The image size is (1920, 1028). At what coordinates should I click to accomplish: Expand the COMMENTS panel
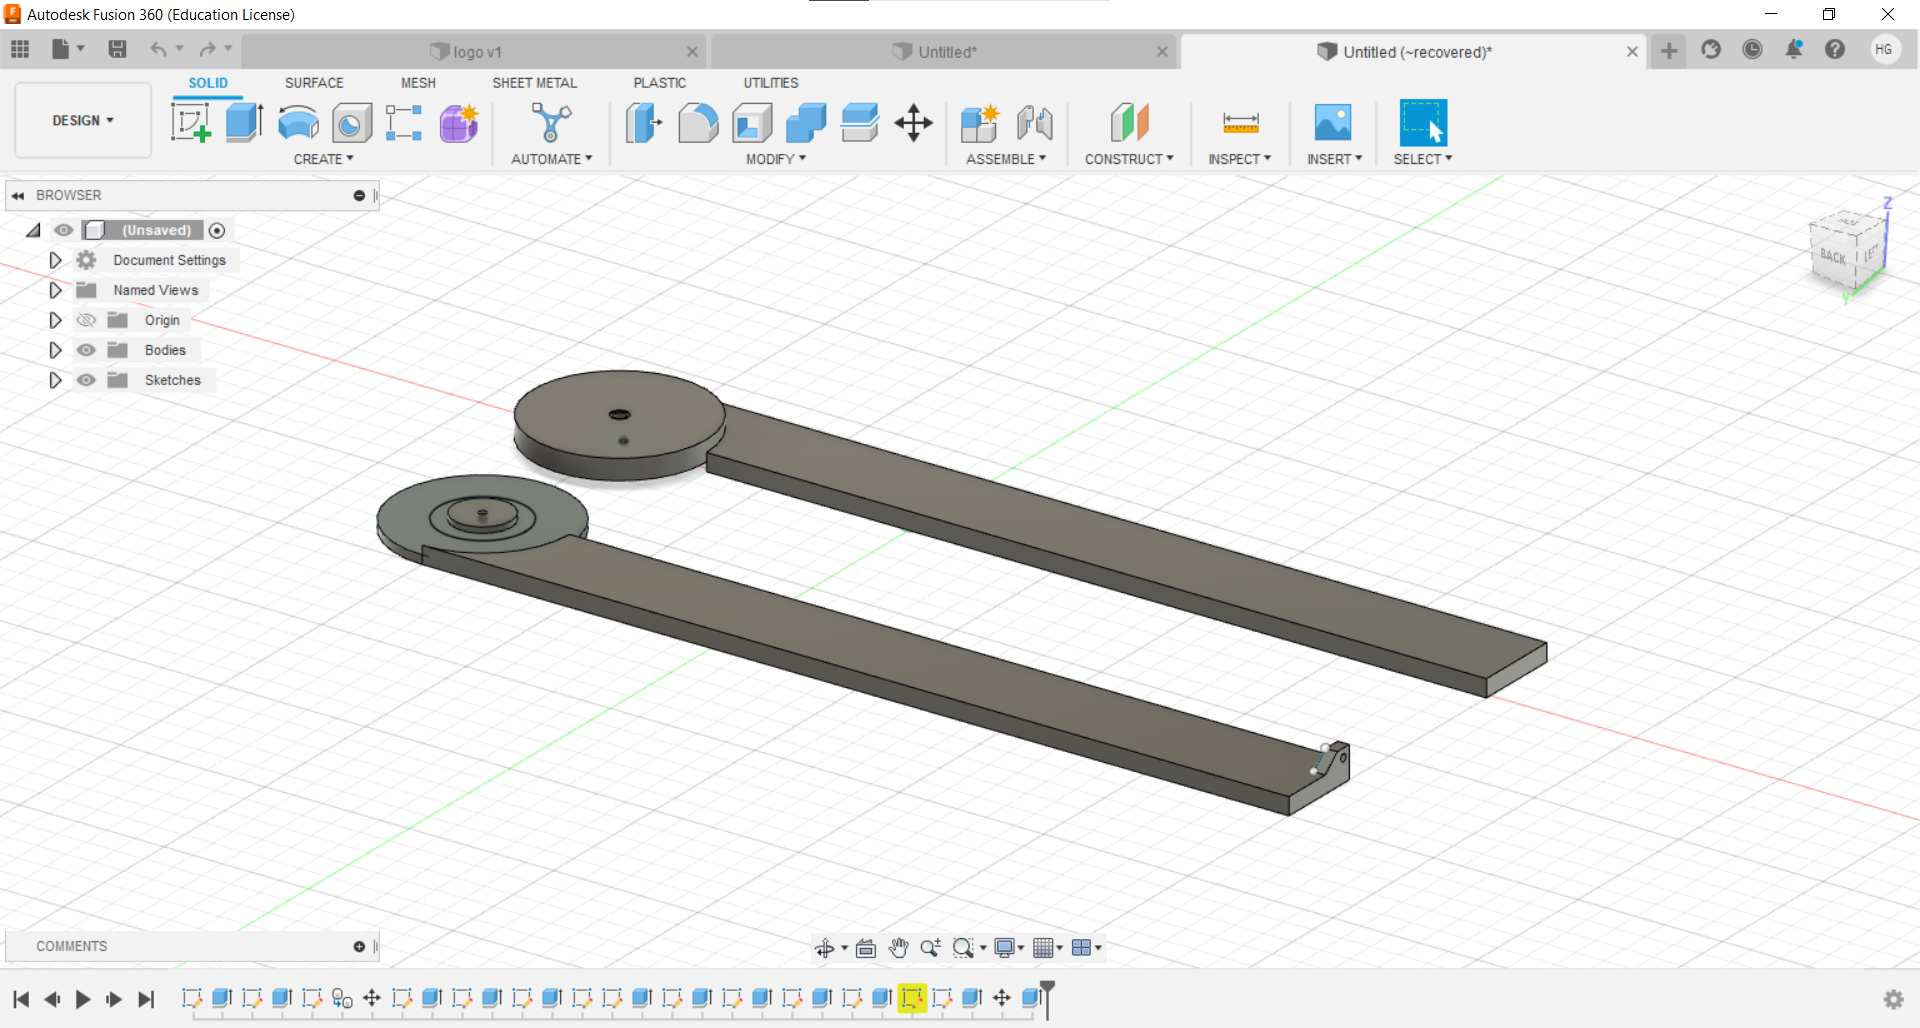point(359,946)
